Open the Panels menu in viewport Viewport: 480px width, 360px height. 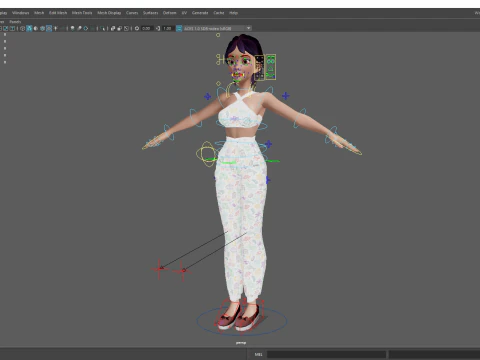click(x=15, y=22)
